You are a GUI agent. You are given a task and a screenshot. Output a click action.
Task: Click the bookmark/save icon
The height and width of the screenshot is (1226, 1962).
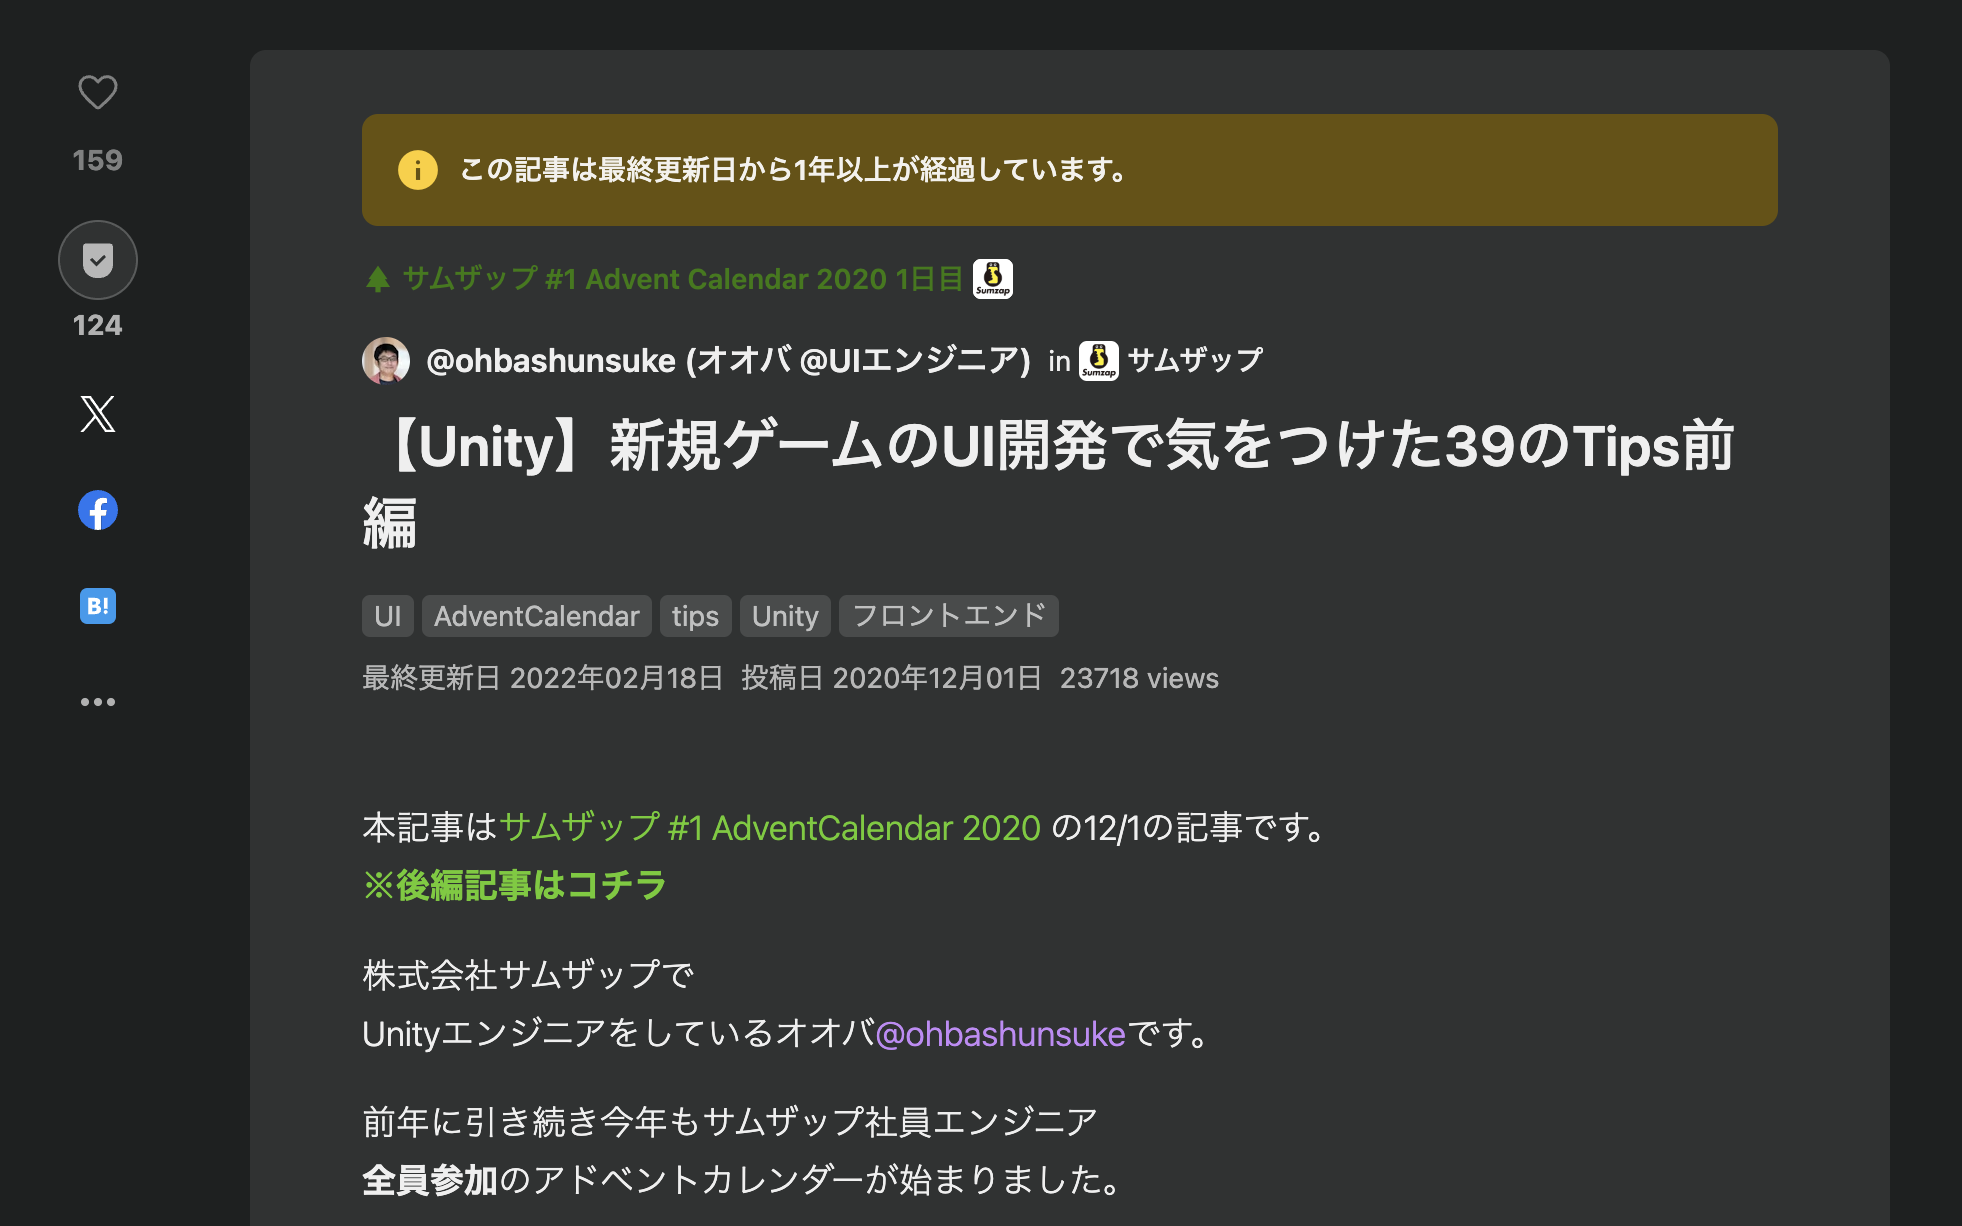pyautogui.click(x=96, y=260)
